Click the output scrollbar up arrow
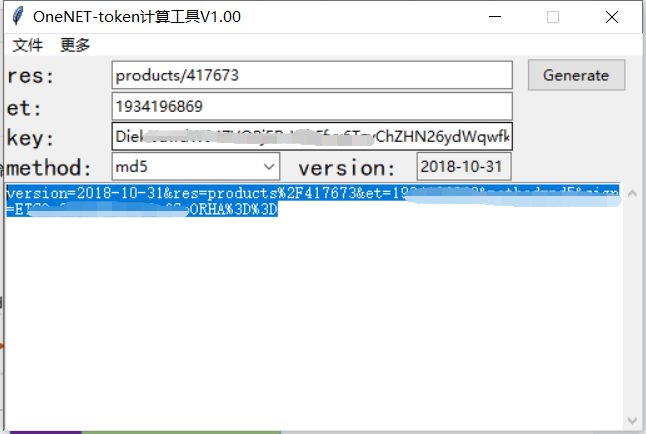The image size is (646, 434). [x=632, y=194]
